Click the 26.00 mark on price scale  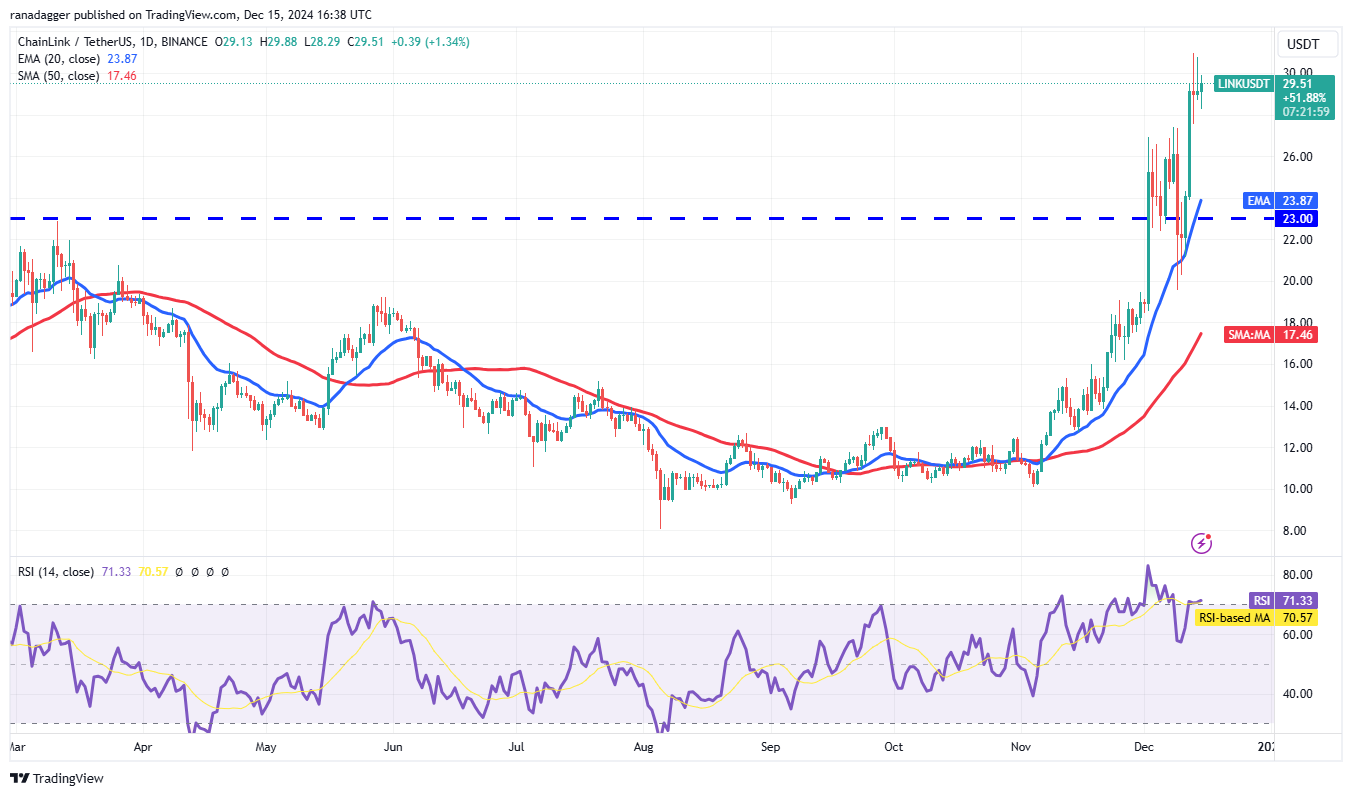point(1297,156)
